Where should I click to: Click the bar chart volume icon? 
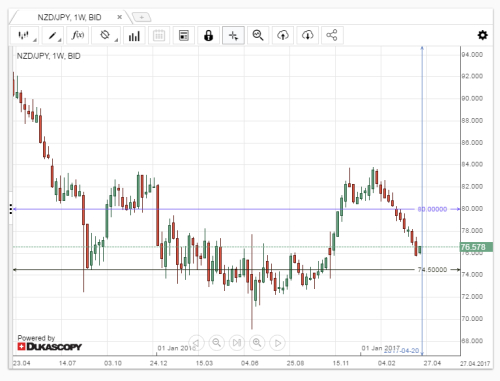134,35
